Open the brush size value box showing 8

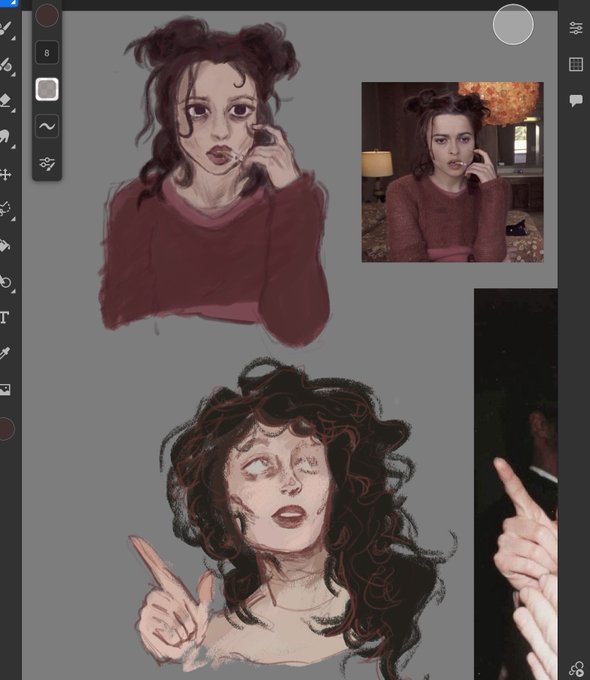[x=47, y=53]
